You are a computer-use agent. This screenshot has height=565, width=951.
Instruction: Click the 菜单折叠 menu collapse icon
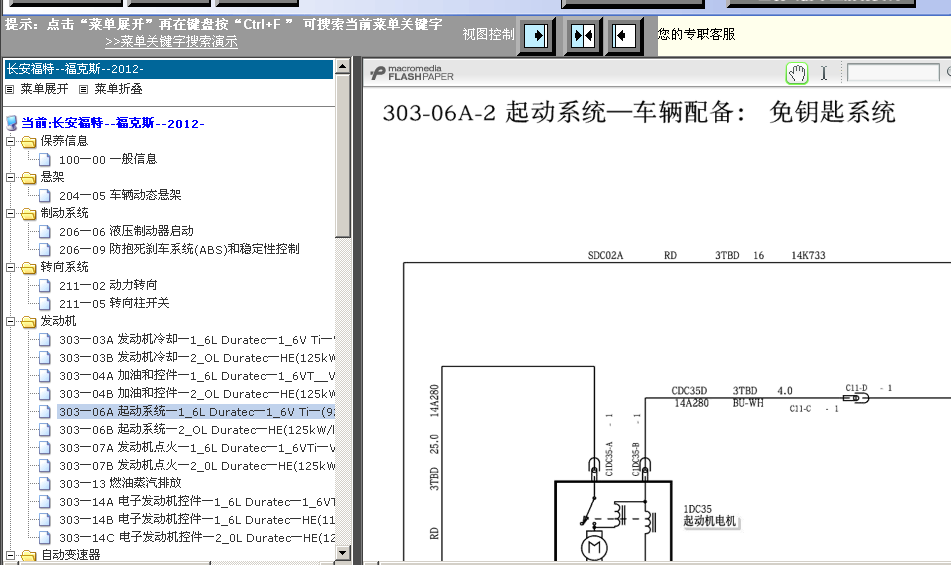pos(84,89)
